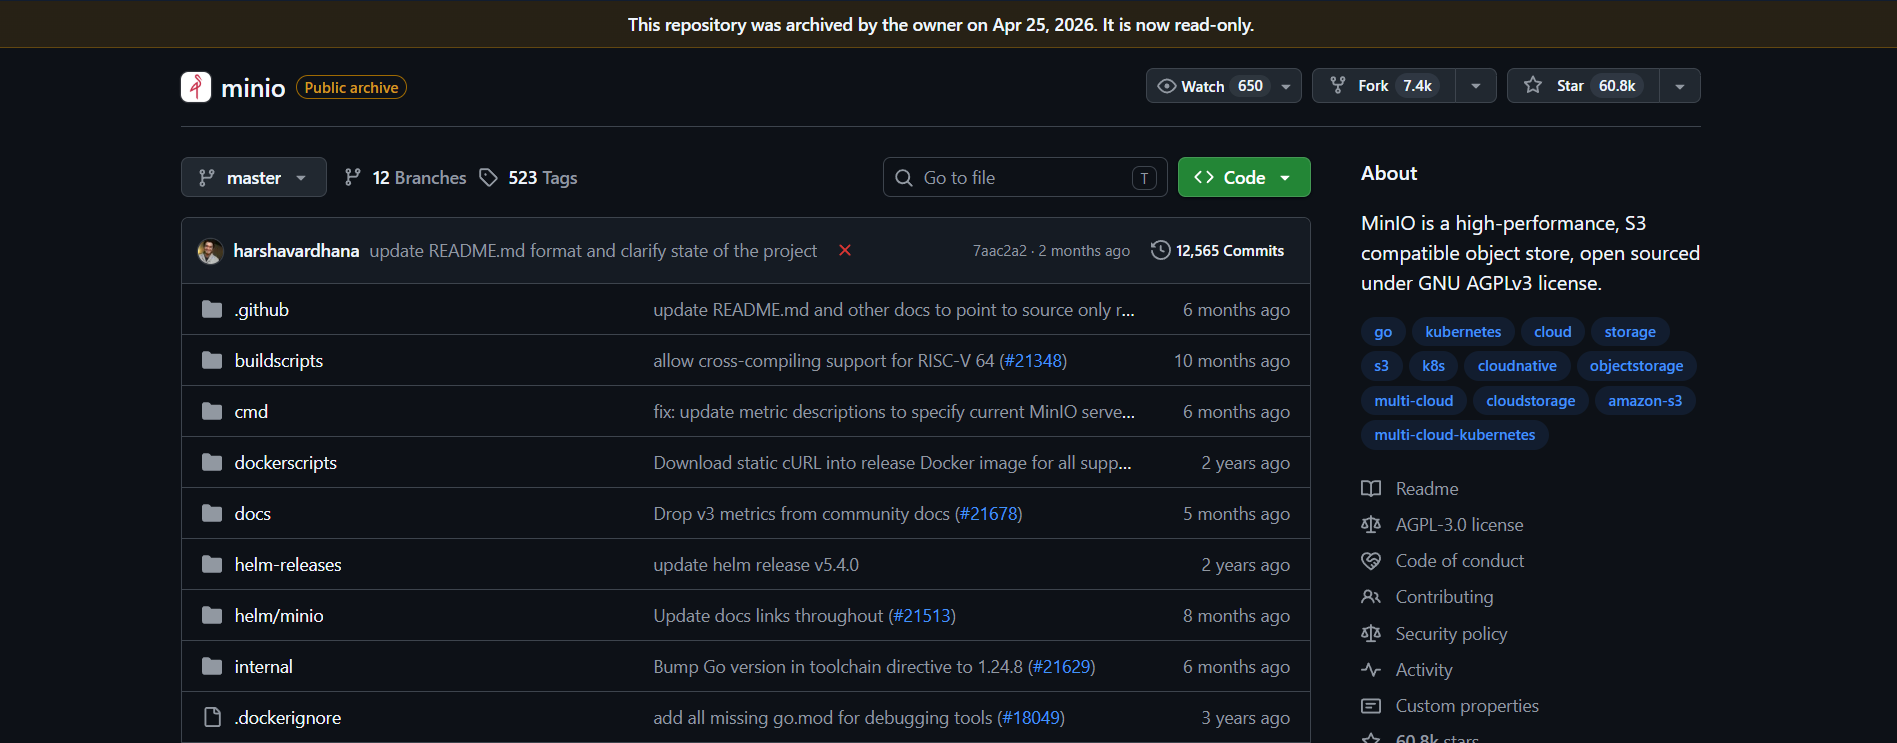Select the kubernetes topic tag
1897x743 pixels.
[1463, 332]
